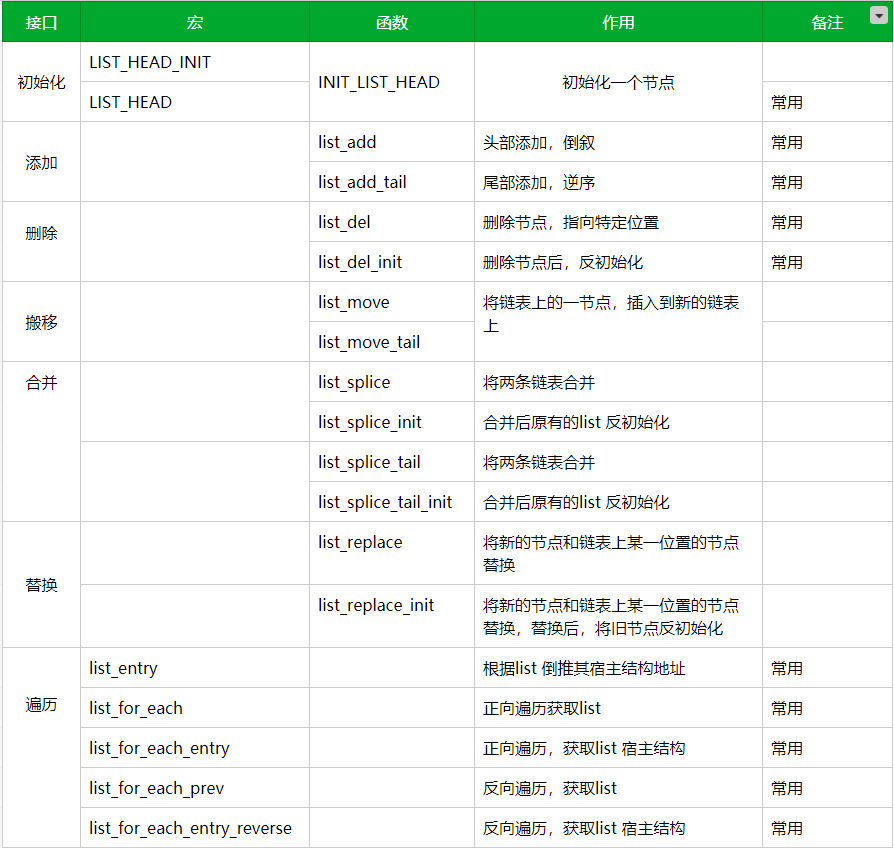Click the list_add function cell
894x848 pixels.
pyautogui.click(x=392, y=142)
